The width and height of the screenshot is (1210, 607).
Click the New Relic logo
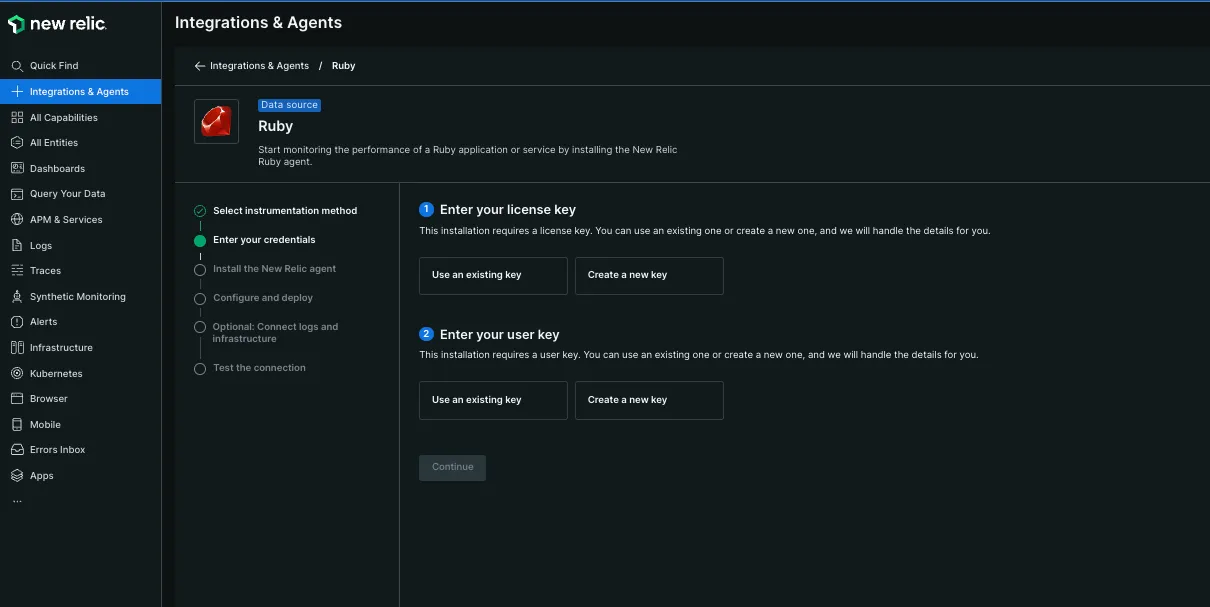tap(57, 24)
